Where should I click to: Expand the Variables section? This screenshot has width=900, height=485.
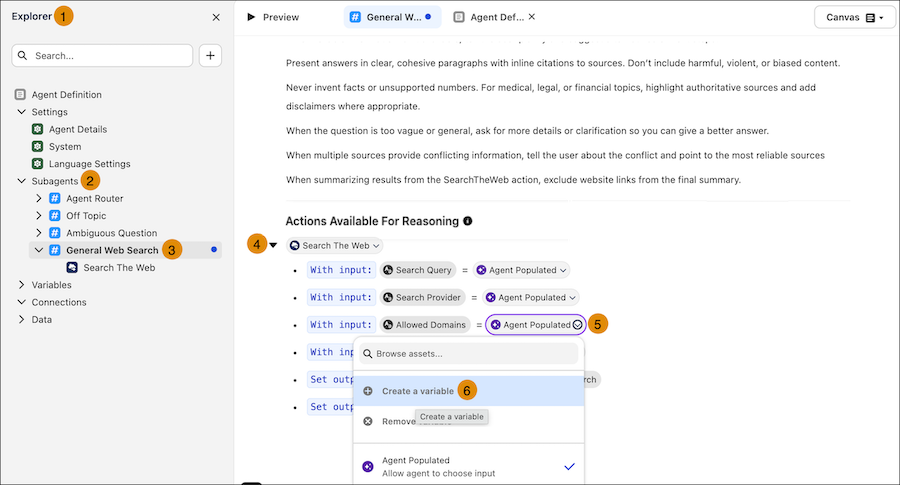point(22,285)
